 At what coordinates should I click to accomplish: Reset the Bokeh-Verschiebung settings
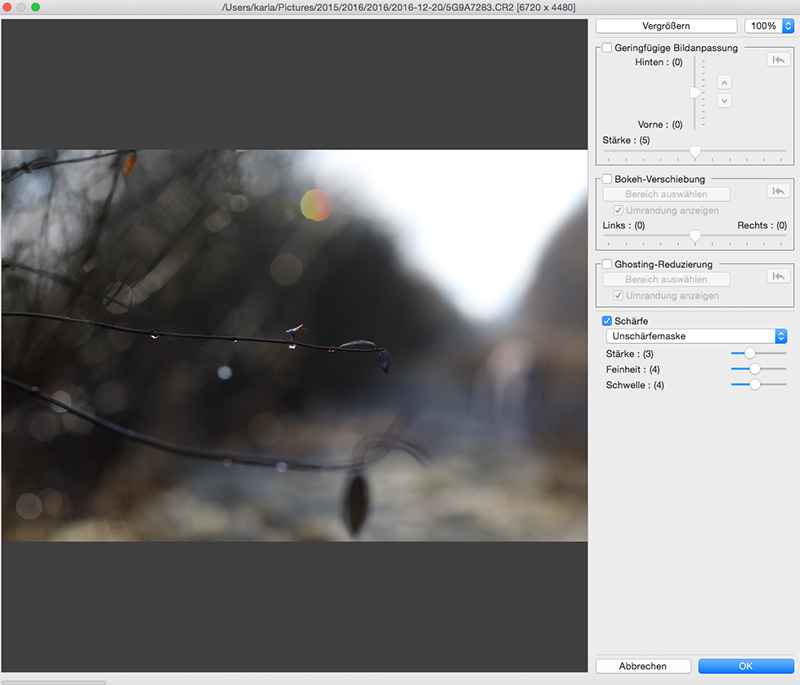pos(777,191)
